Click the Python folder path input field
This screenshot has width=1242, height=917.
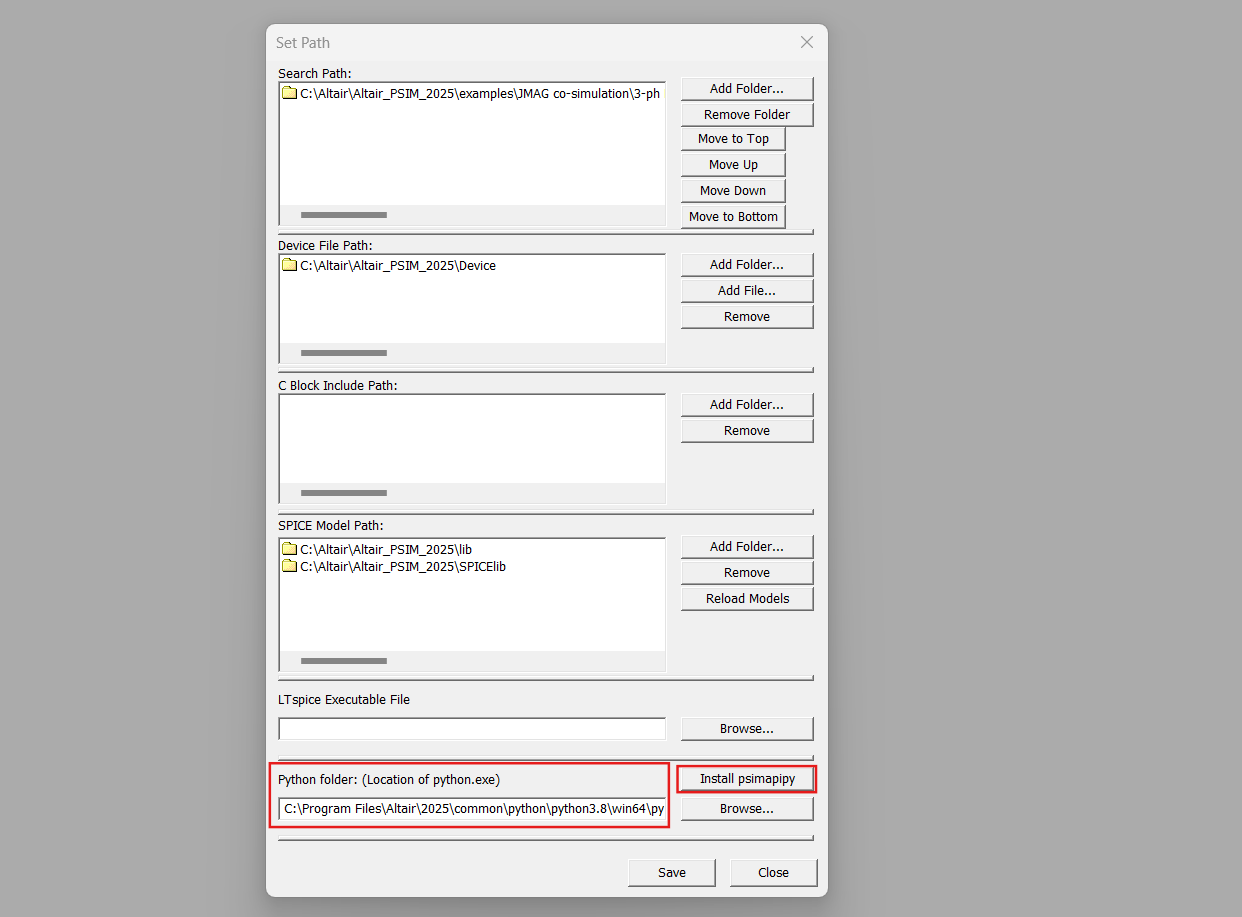pos(472,809)
